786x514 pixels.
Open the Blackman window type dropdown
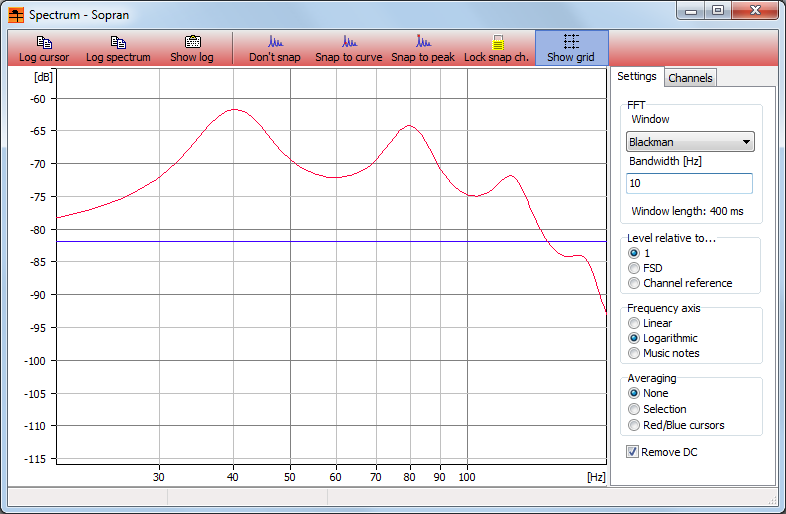[690, 142]
